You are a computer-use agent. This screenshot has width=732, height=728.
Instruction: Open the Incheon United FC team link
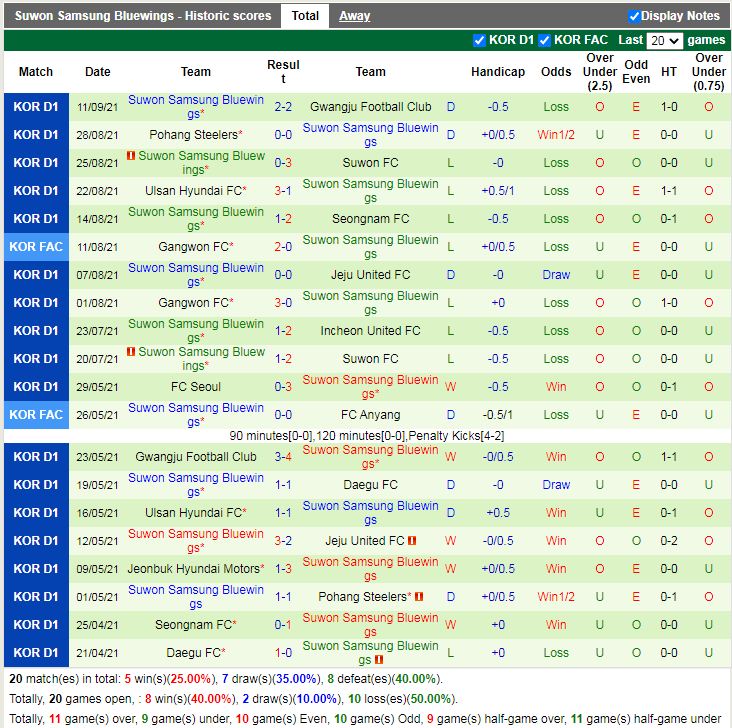[x=370, y=331]
